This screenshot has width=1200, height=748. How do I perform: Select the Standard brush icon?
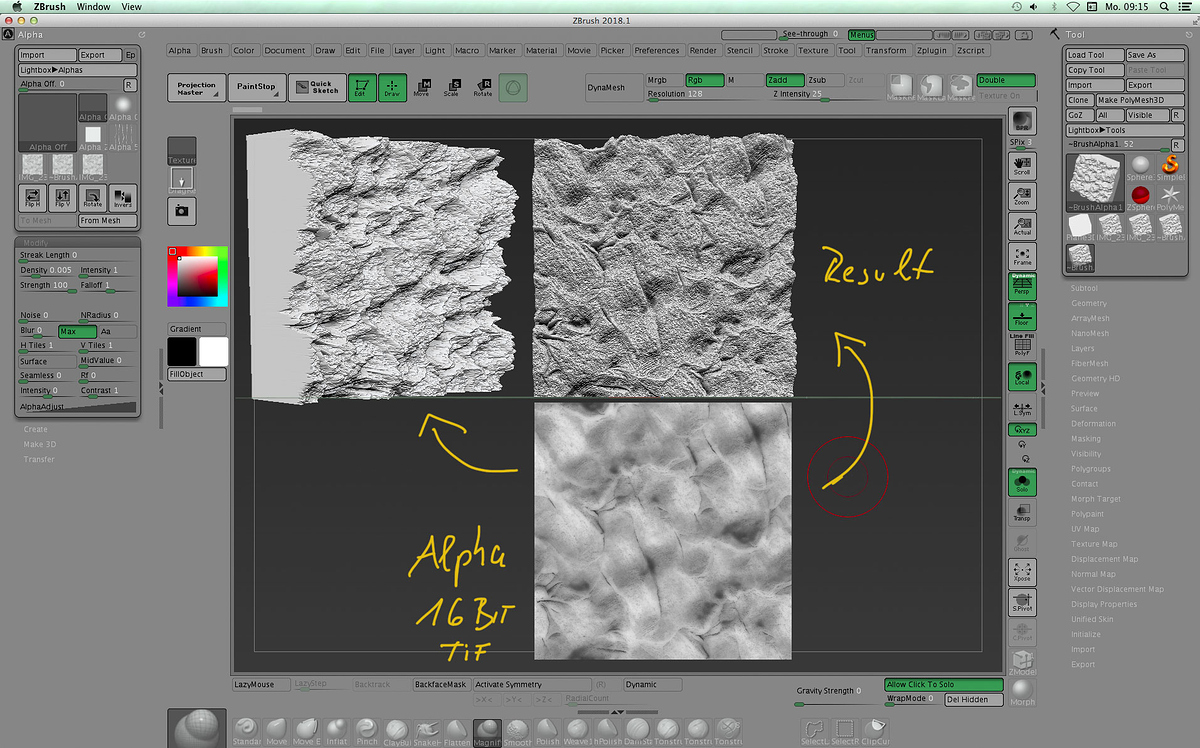(x=247, y=732)
